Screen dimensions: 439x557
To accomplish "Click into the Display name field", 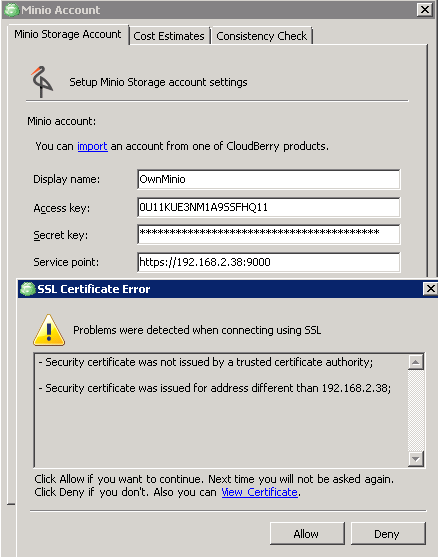I will coord(269,179).
